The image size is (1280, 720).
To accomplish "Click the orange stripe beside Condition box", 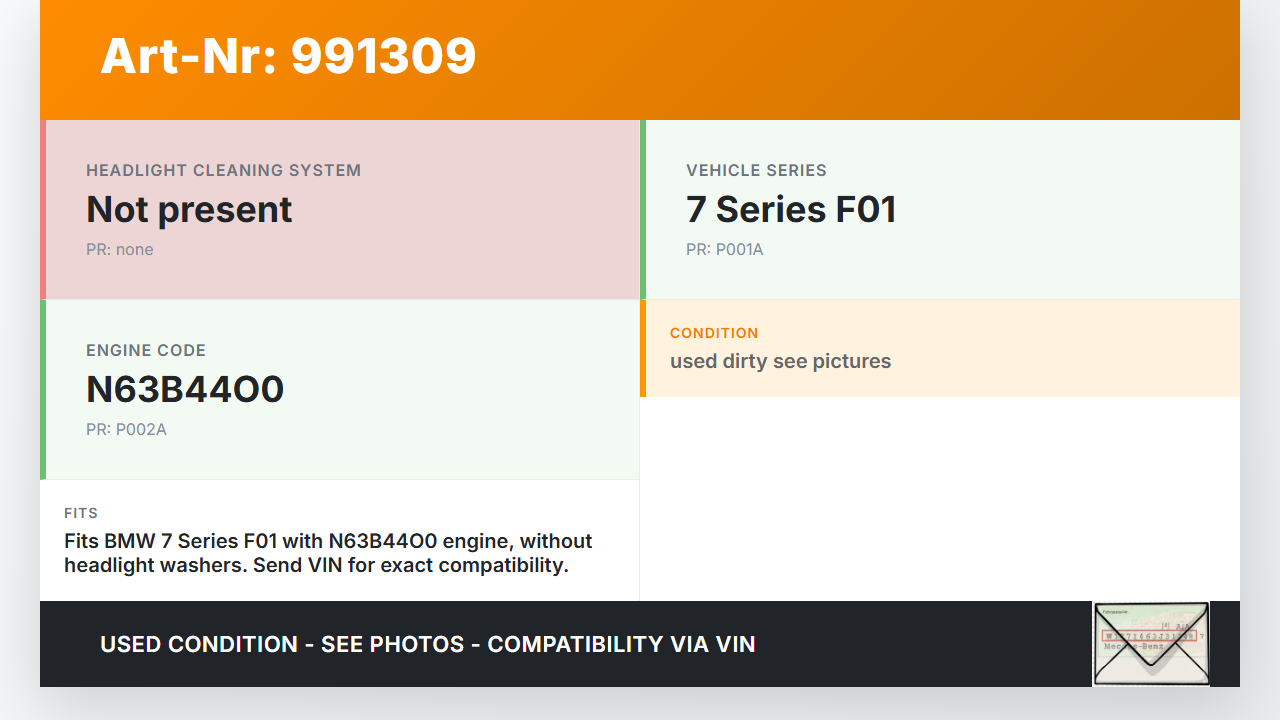I will (x=643, y=348).
